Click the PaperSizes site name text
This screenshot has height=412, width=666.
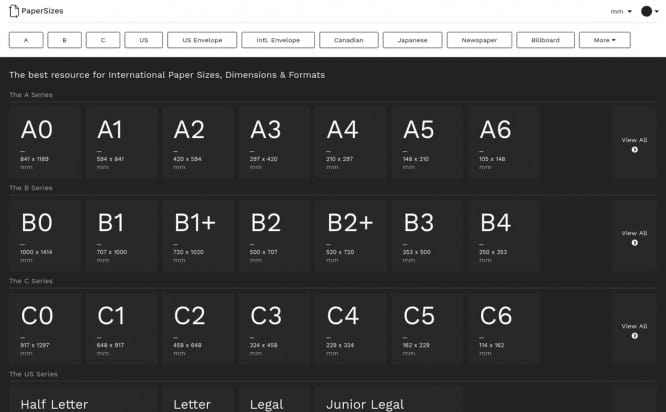[x=42, y=11]
